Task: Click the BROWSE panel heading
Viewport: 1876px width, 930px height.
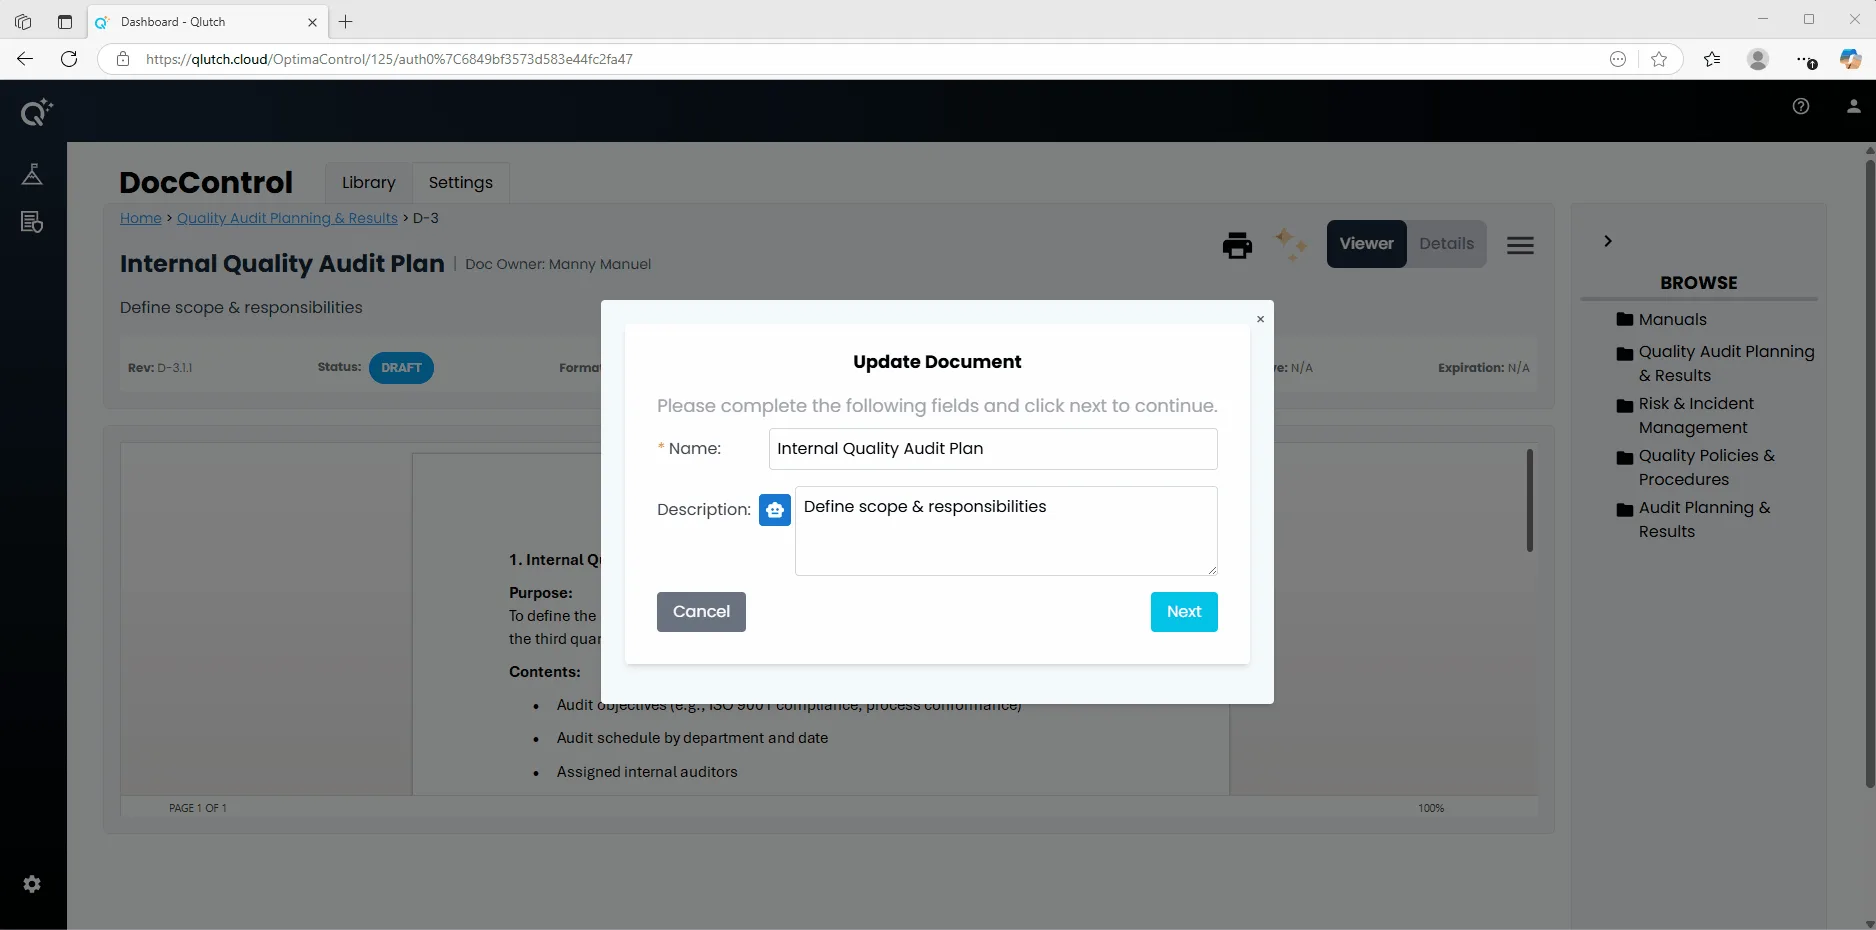Action: pos(1699,283)
